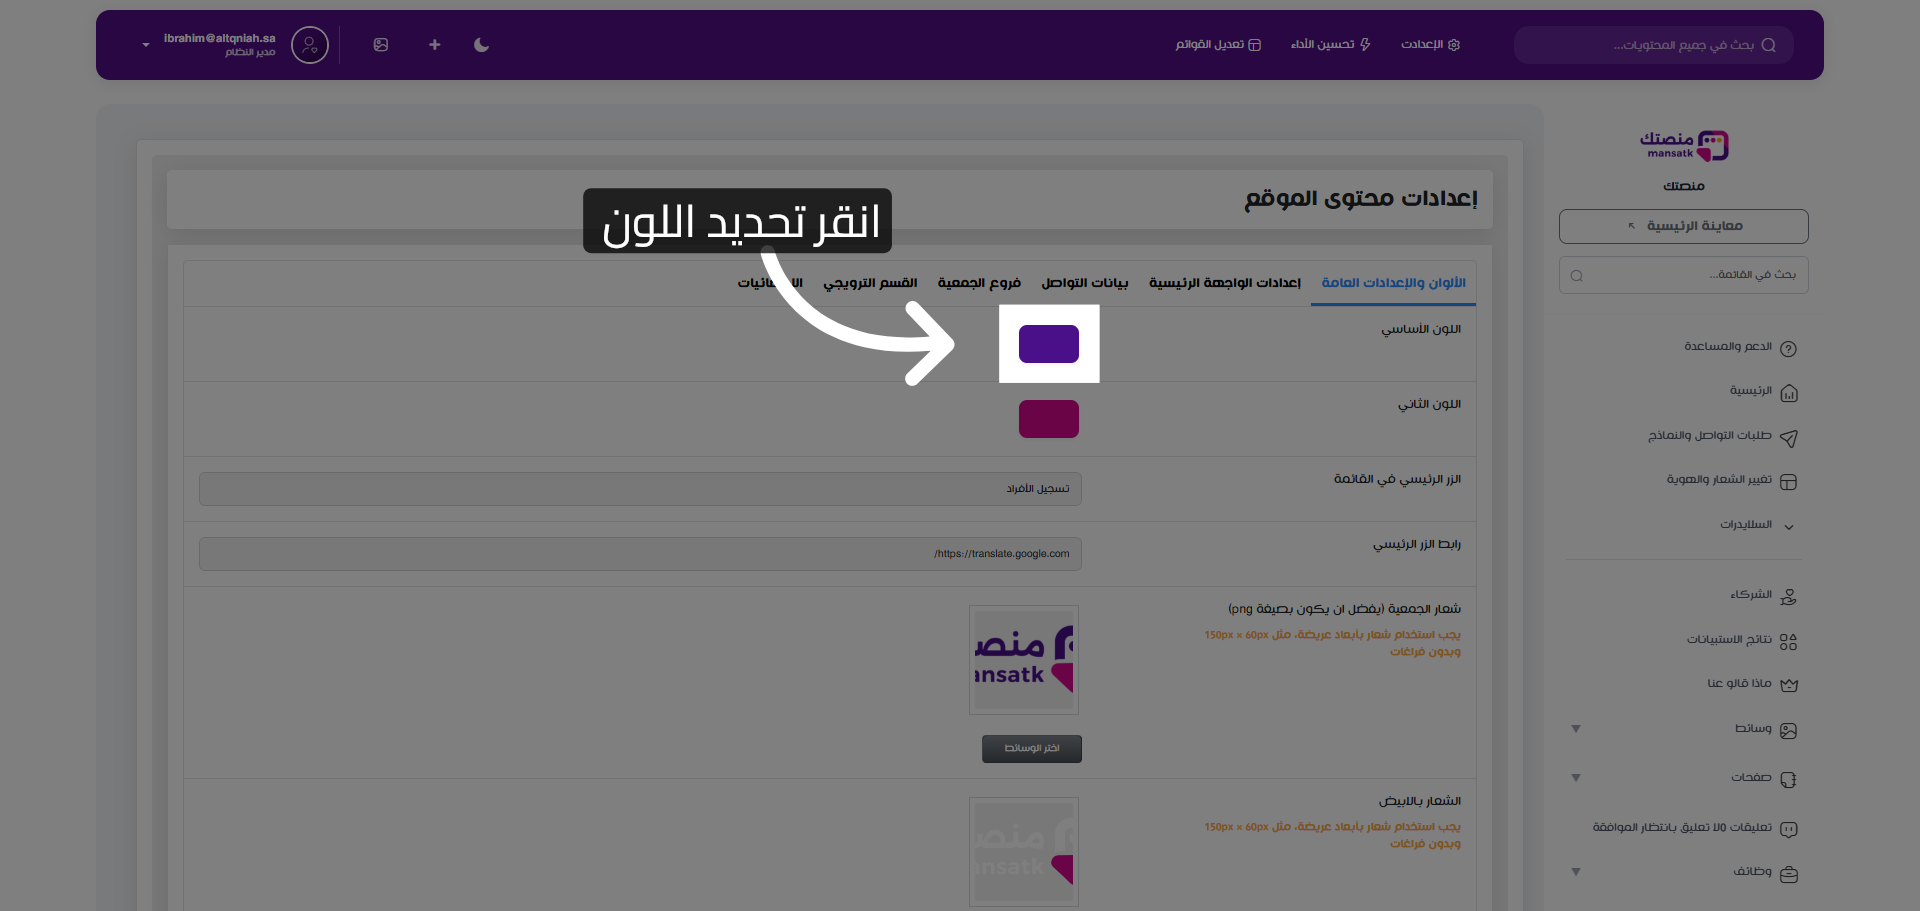Click the اللون الثاني color swatch
The image size is (1920, 911).
tap(1048, 419)
